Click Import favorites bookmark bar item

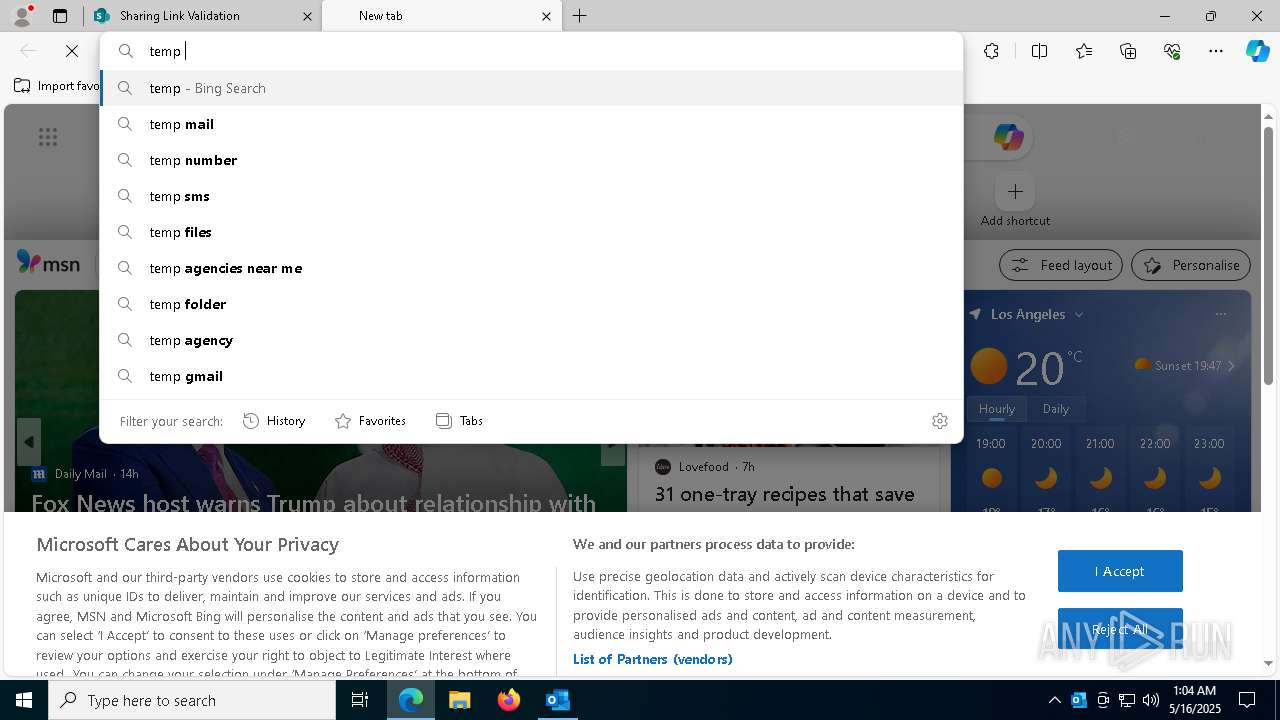click(57, 86)
